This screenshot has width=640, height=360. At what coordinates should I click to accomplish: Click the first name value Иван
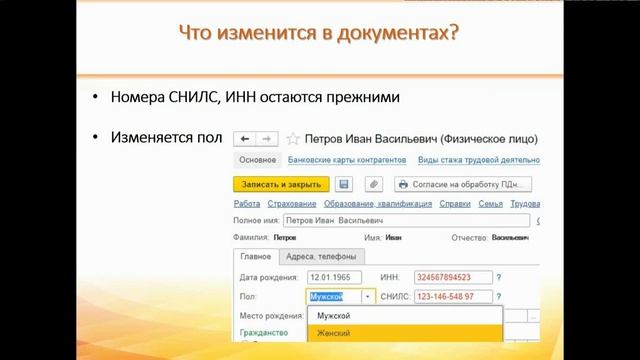click(393, 238)
